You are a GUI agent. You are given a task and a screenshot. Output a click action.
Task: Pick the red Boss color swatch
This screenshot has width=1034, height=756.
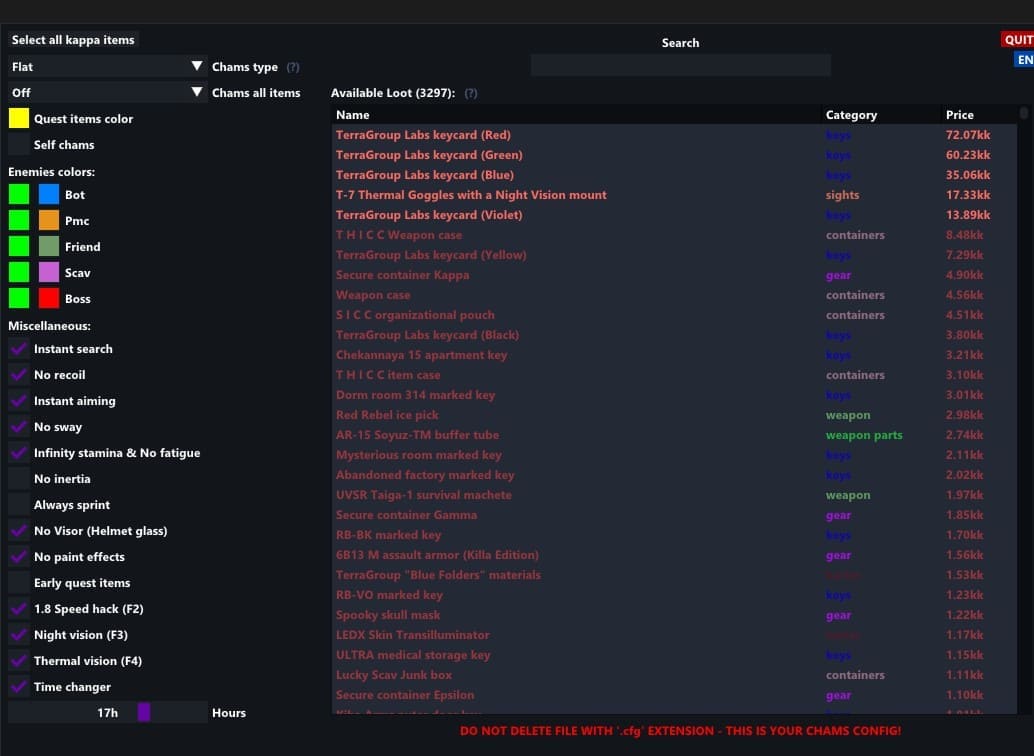coord(49,298)
